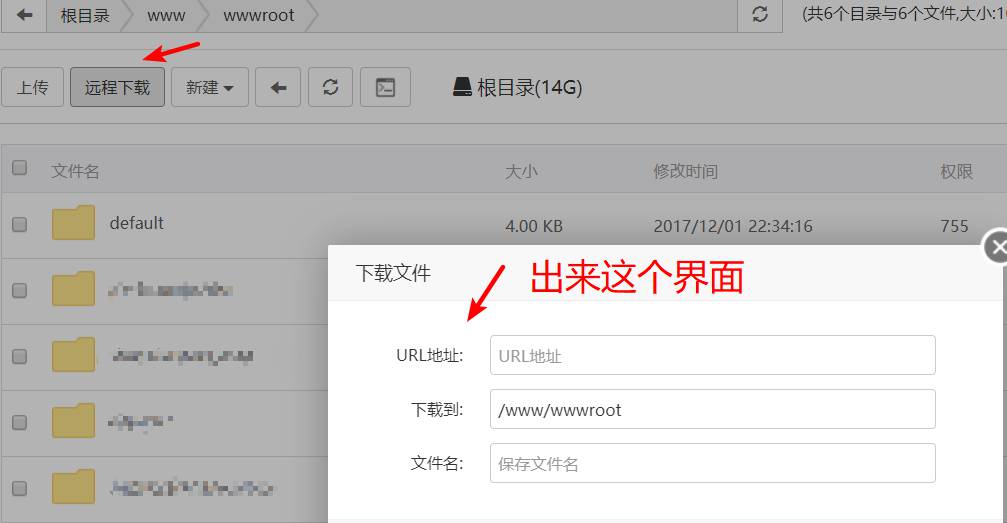Image resolution: width=1007 pixels, height=523 pixels.
Task: Click the 远程下载 button
Action: coord(118,87)
